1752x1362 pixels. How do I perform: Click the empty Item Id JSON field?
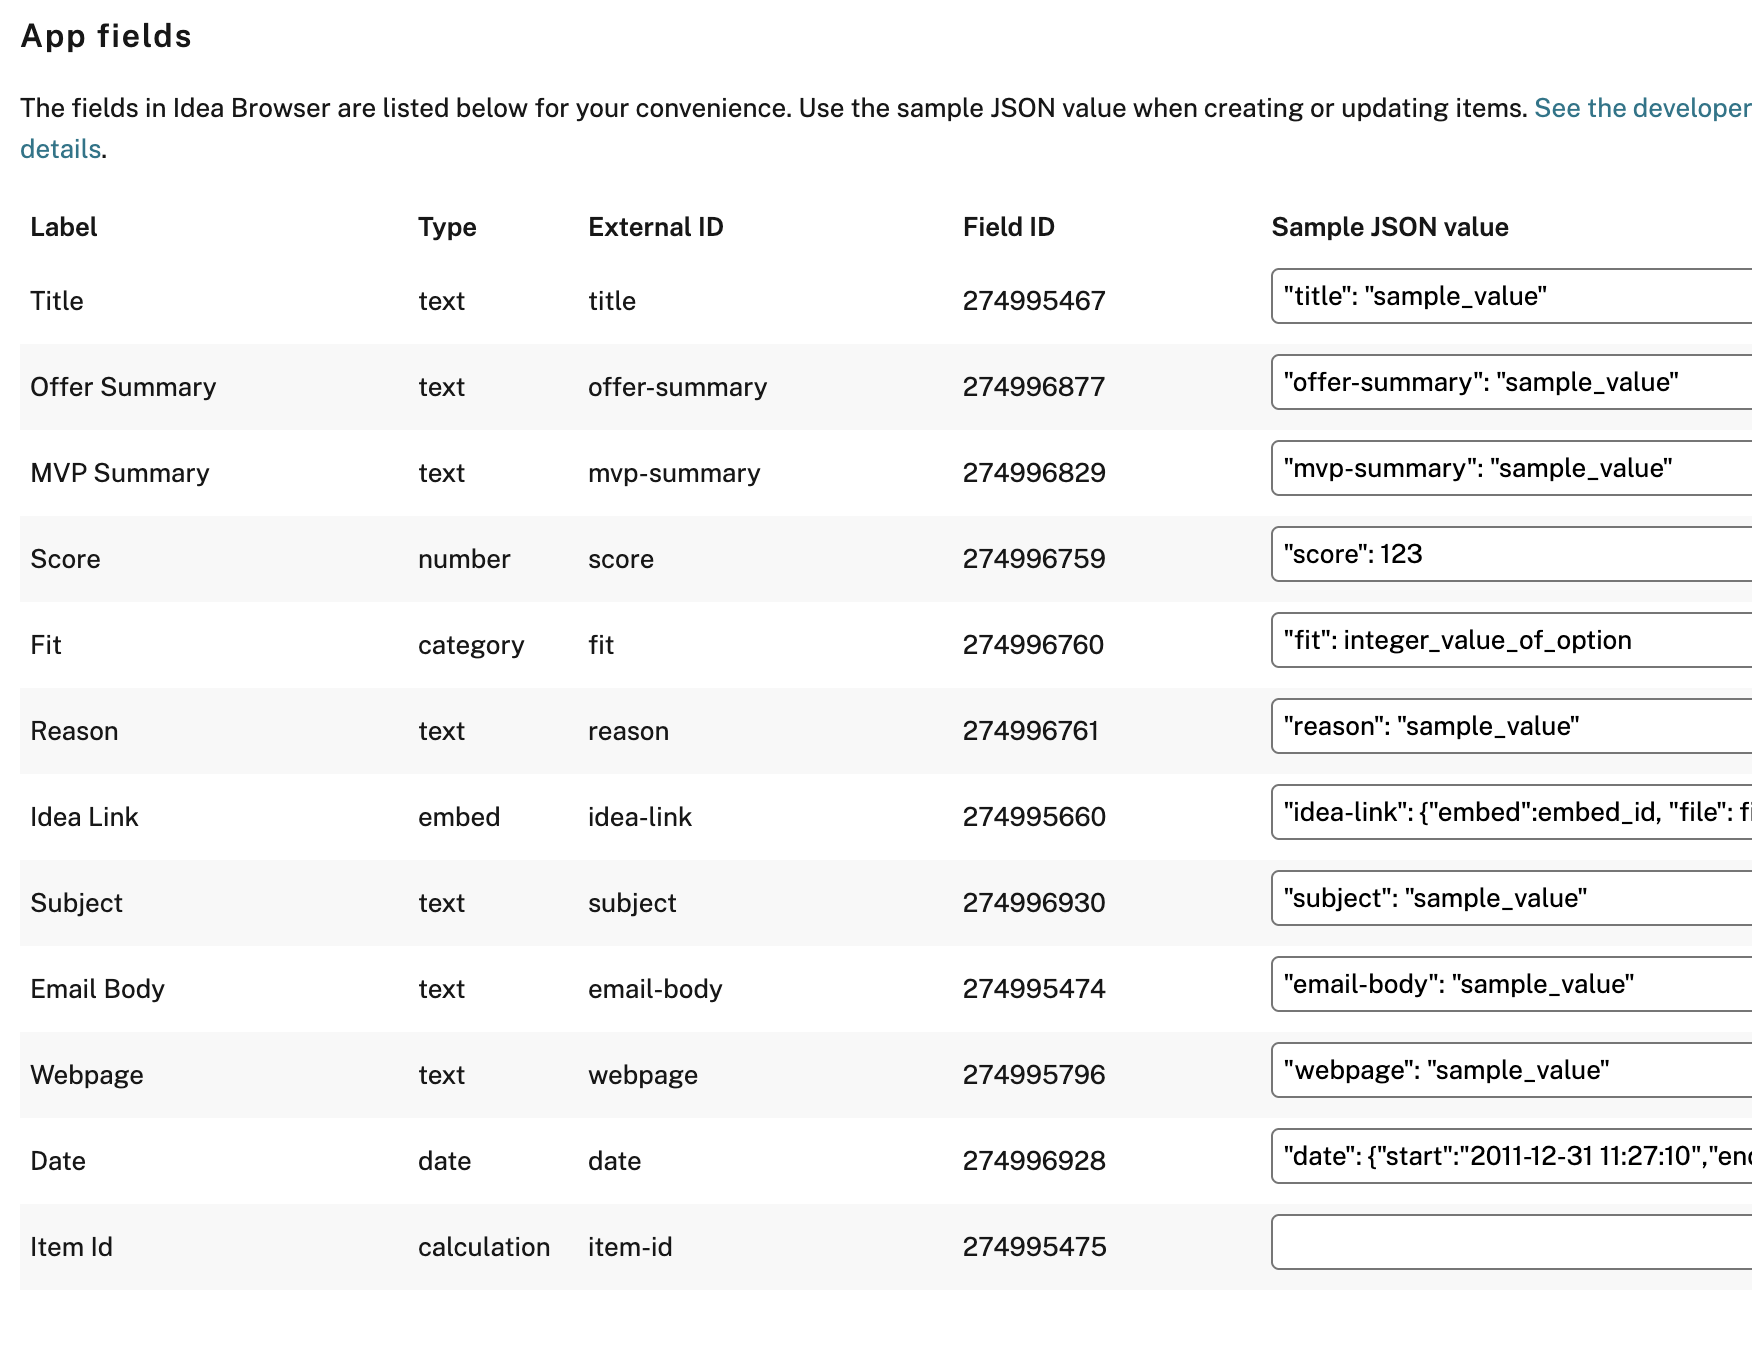click(x=1510, y=1242)
